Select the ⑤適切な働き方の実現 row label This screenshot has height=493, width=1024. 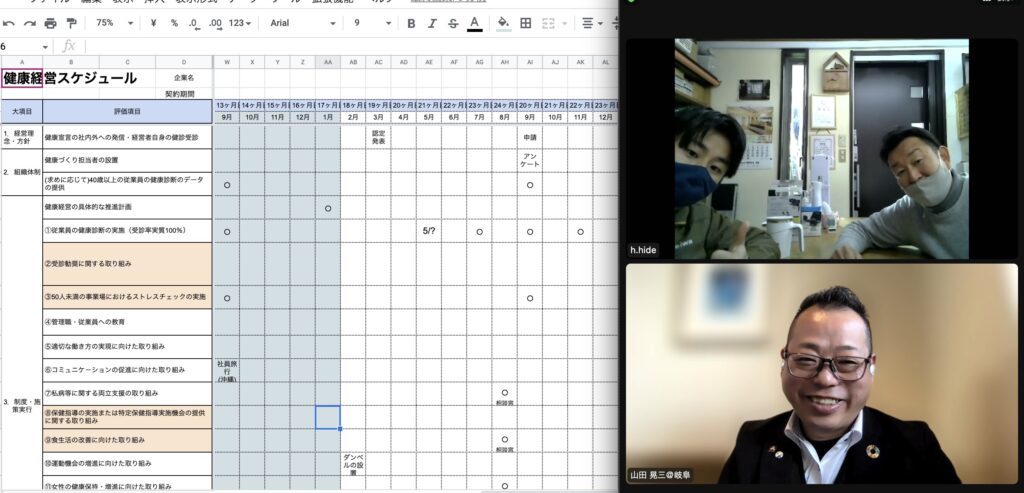[x=127, y=346]
